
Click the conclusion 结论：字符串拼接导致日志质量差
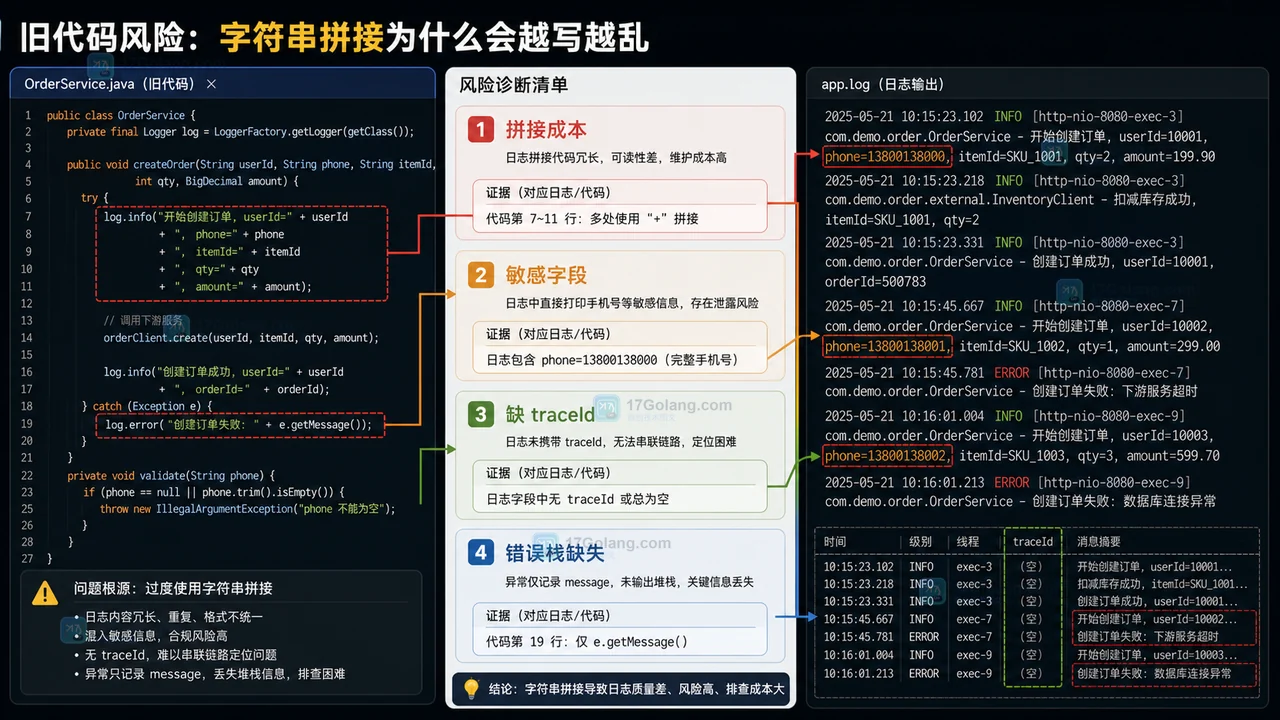(637, 689)
